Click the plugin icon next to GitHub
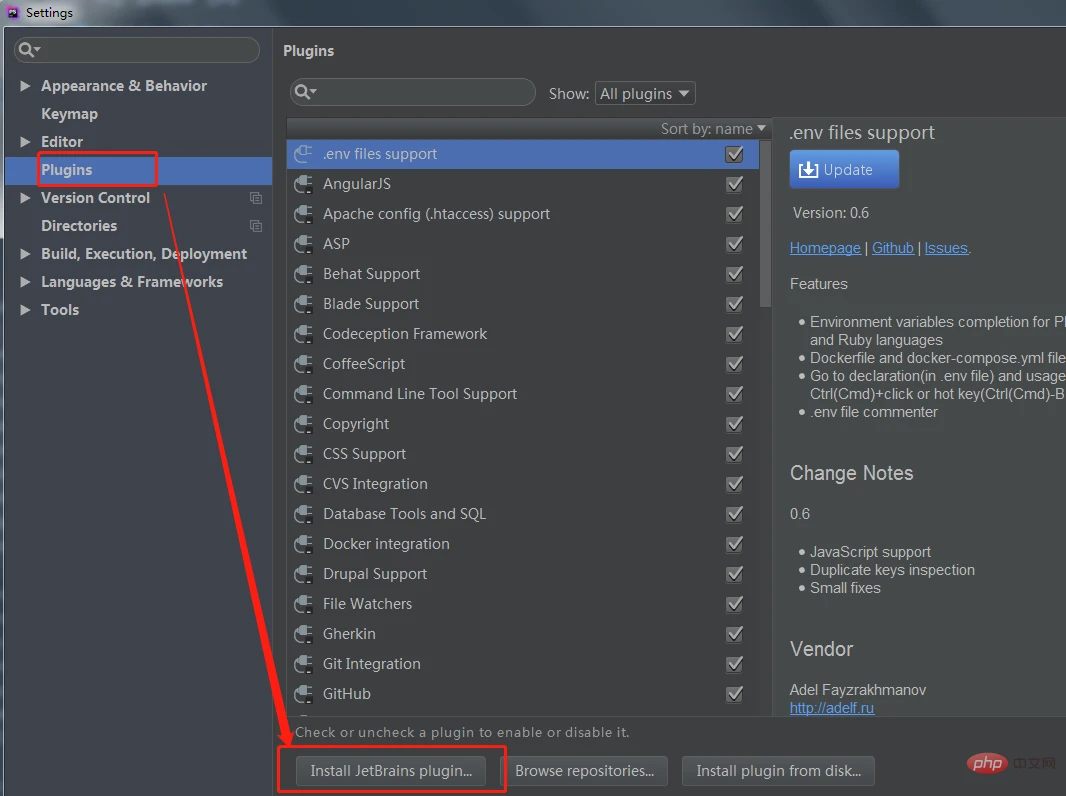This screenshot has height=796, width=1066. coord(303,694)
